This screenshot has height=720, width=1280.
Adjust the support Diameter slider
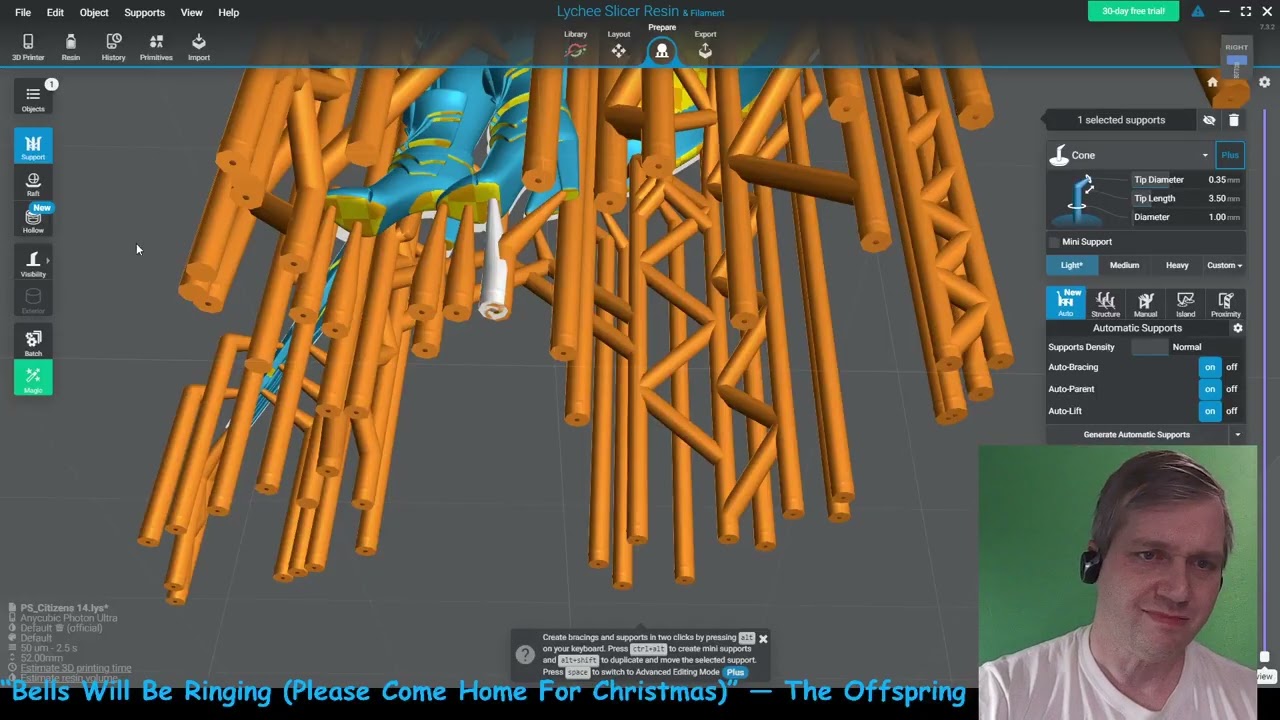pos(1187,217)
